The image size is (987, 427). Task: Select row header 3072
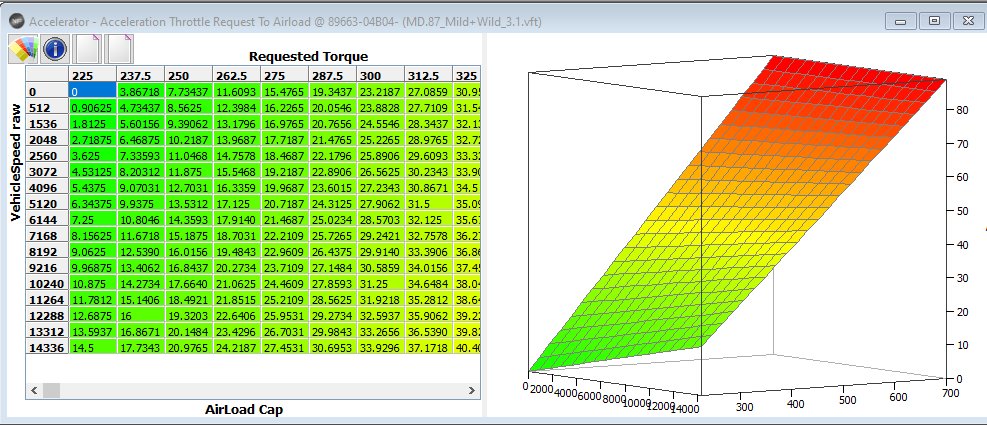click(47, 171)
